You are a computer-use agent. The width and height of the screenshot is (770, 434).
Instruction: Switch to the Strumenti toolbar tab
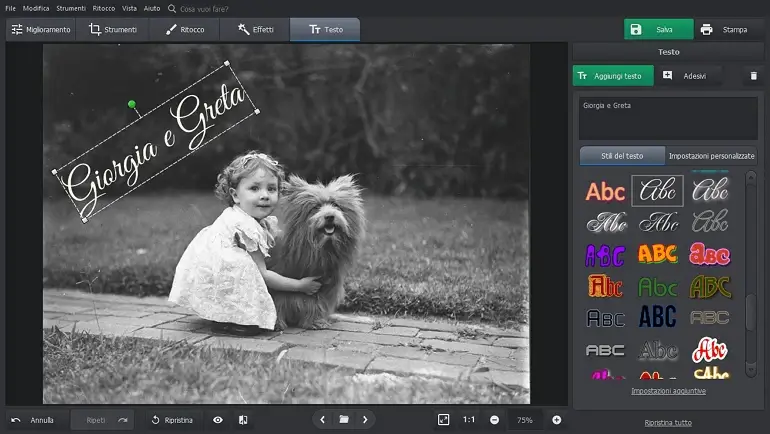(x=112, y=29)
